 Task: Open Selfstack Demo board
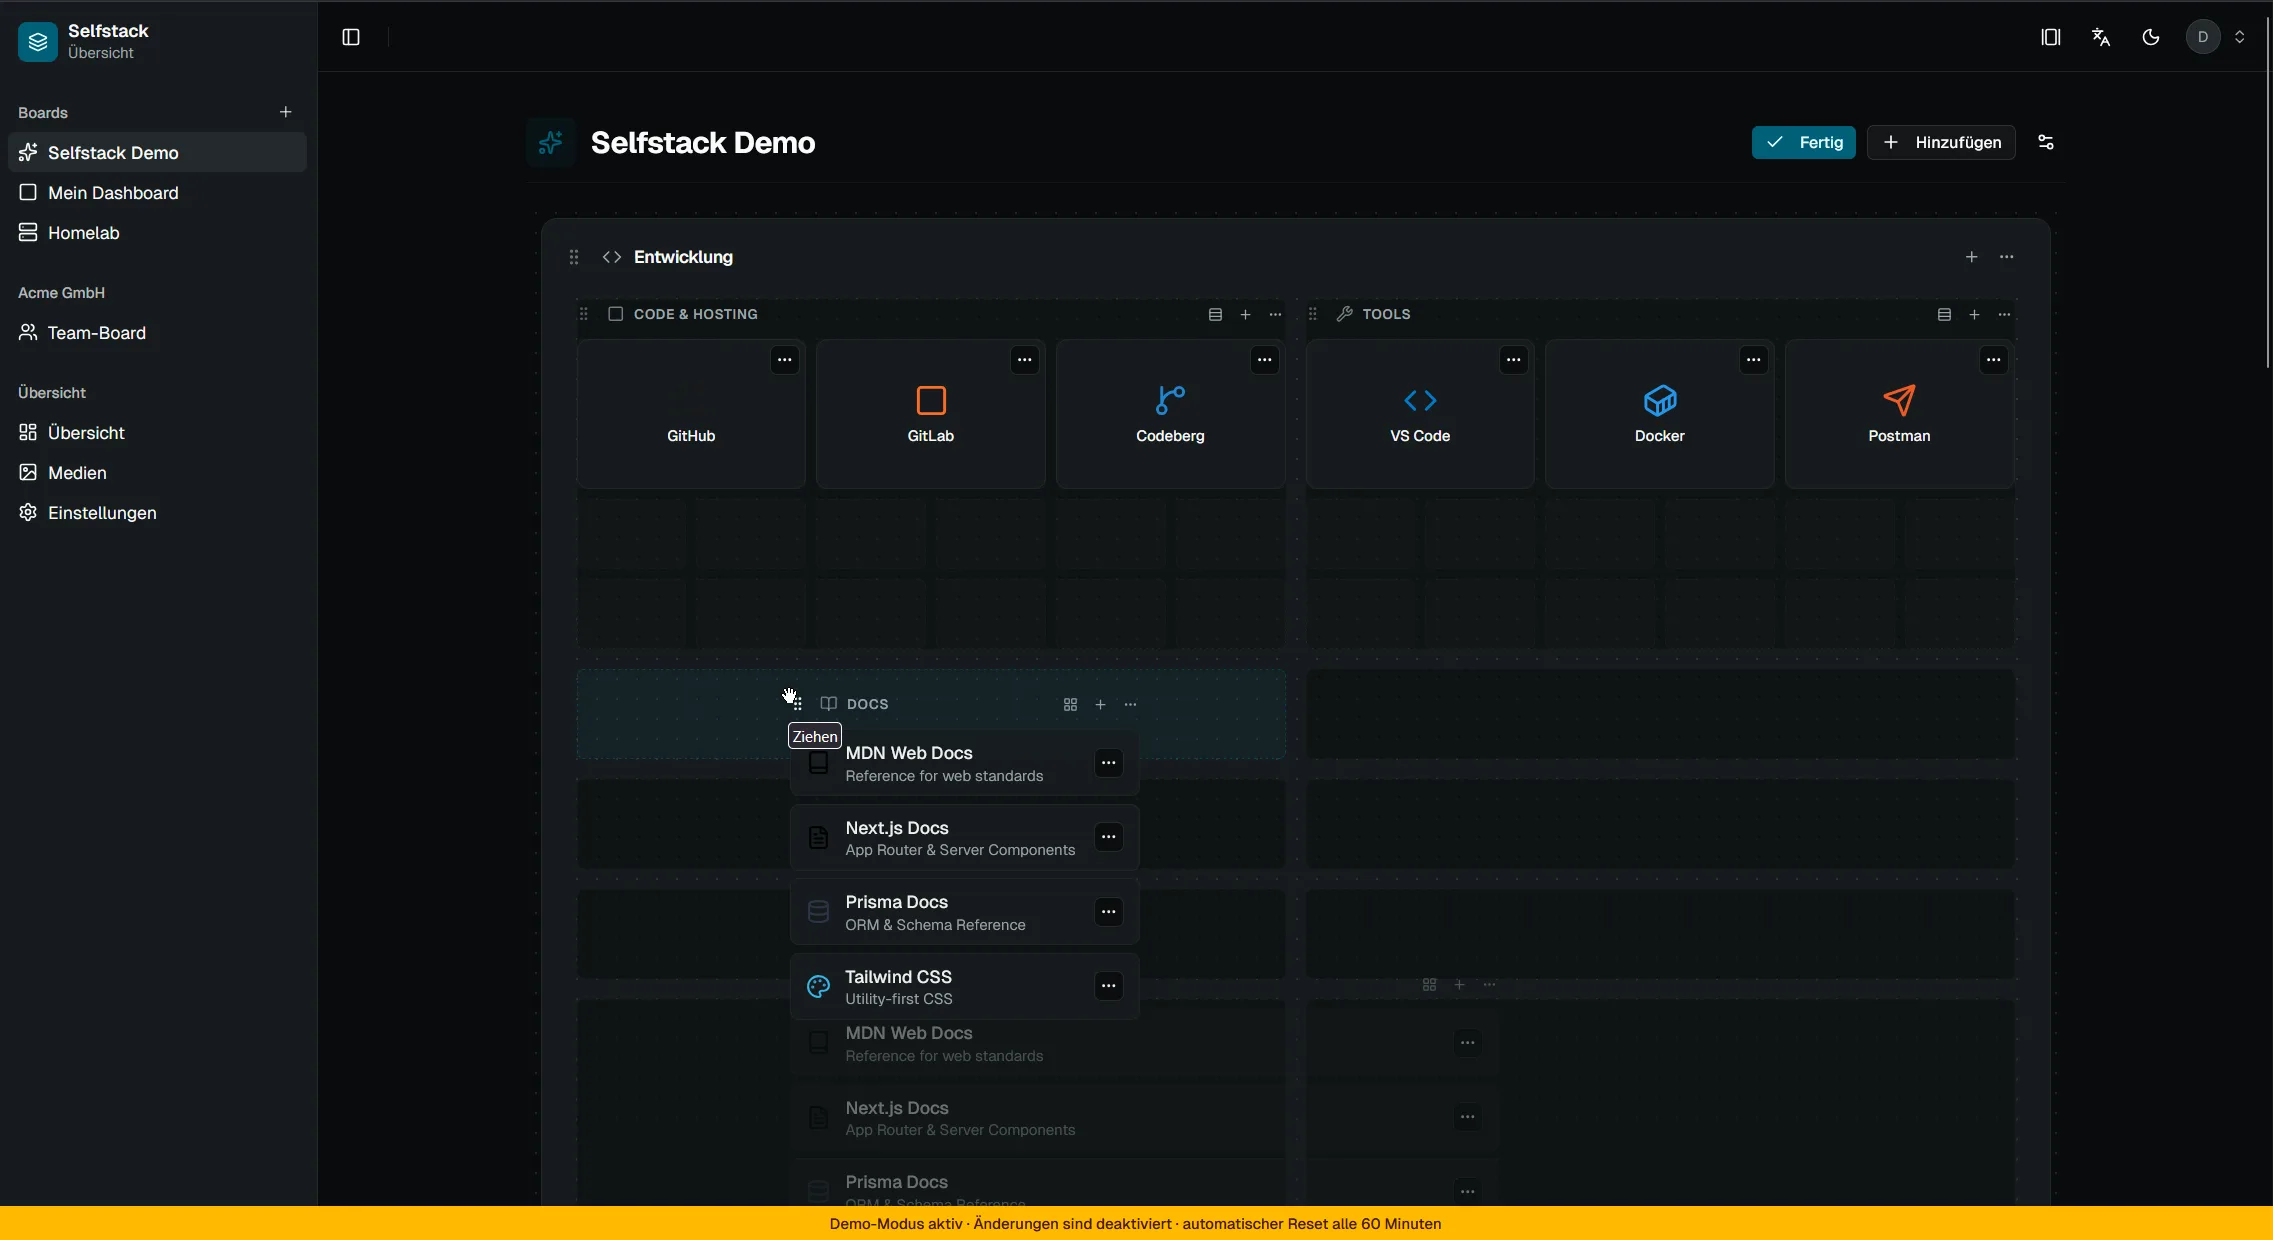pos(157,152)
